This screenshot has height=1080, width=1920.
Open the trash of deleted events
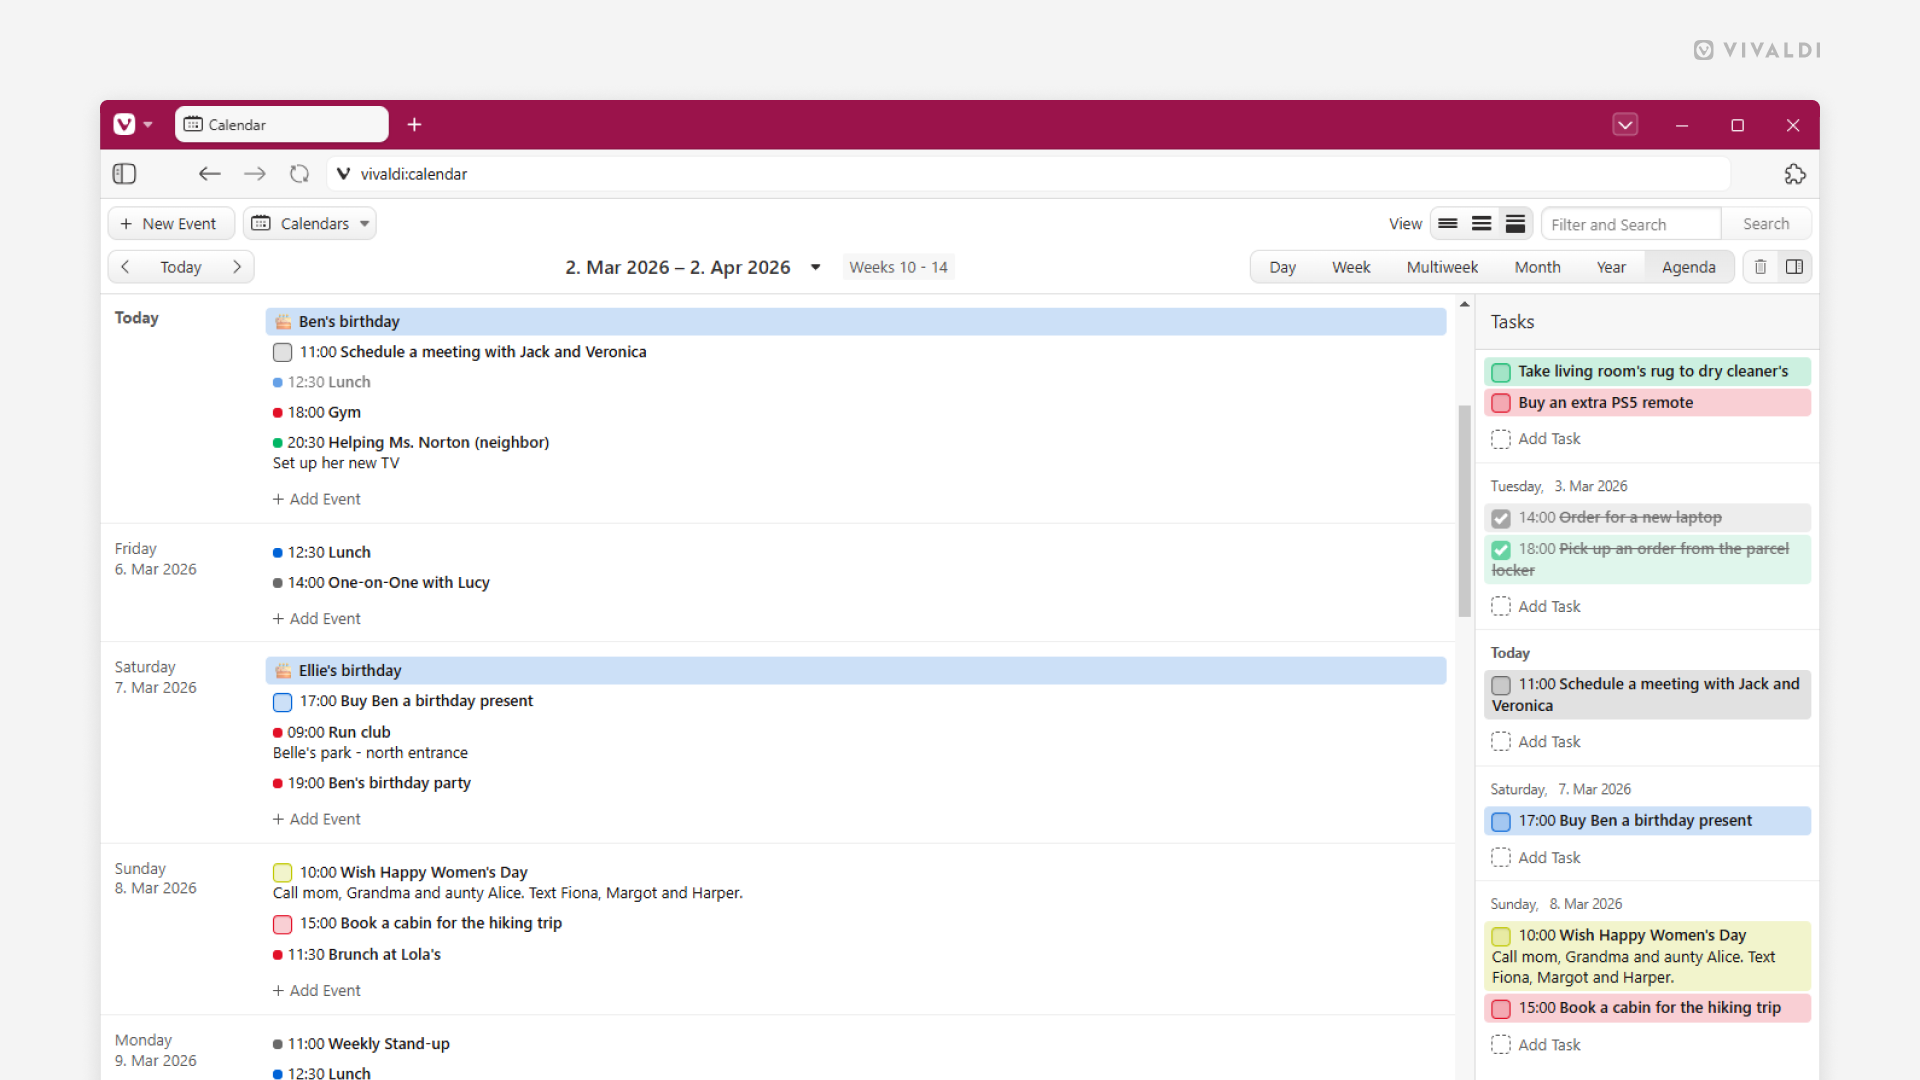(x=1760, y=266)
